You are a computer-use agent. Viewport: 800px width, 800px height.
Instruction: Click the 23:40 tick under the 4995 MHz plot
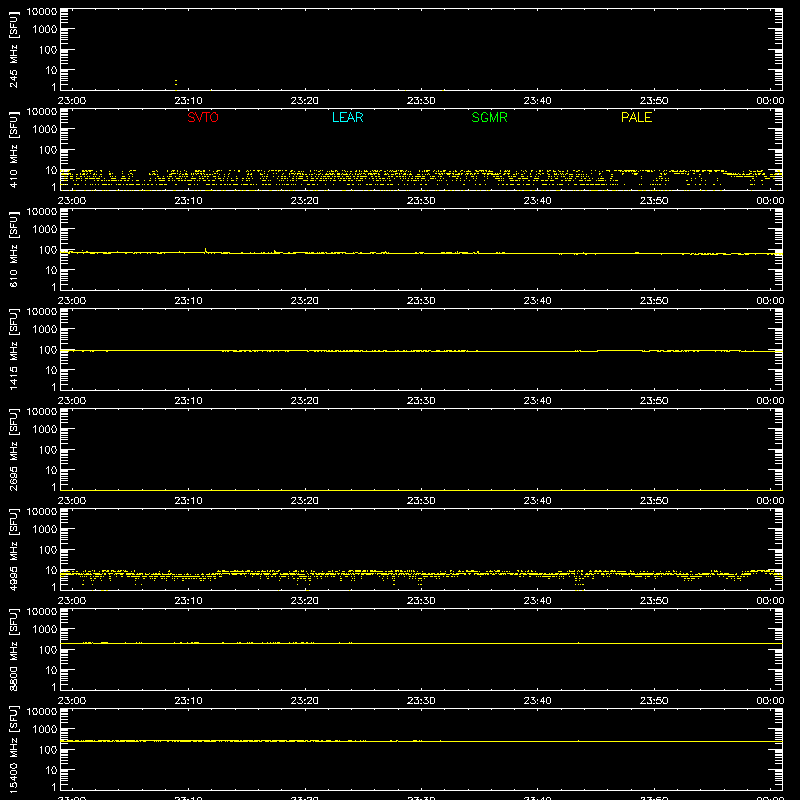537,601
